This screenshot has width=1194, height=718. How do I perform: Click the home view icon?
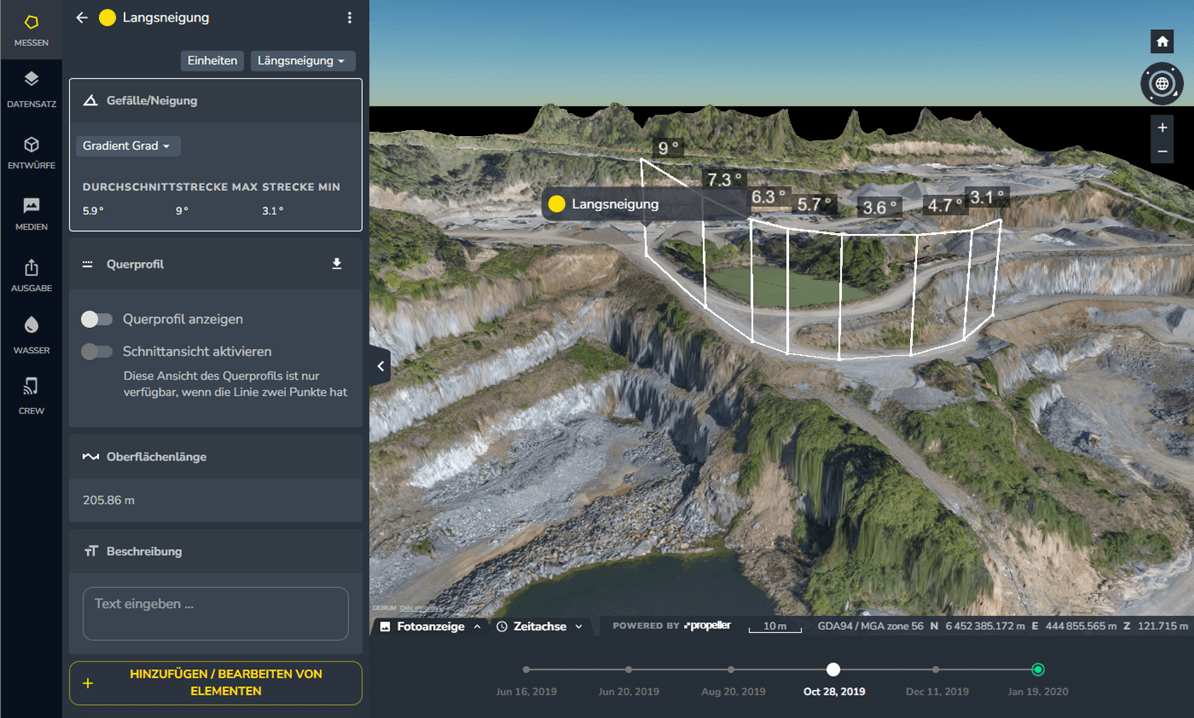click(x=1162, y=41)
